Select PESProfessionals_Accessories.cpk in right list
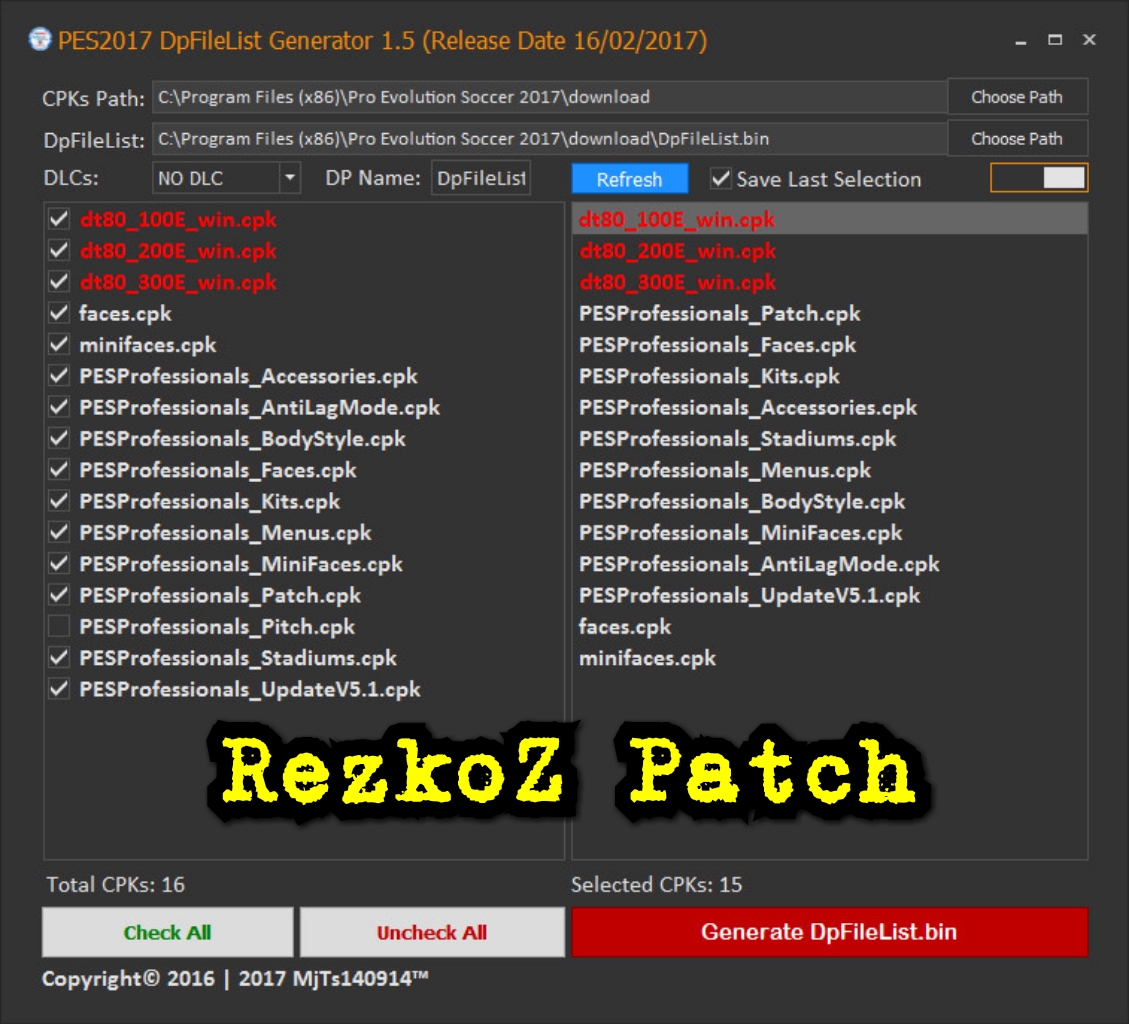Image resolution: width=1129 pixels, height=1024 pixels. pyautogui.click(x=829, y=407)
